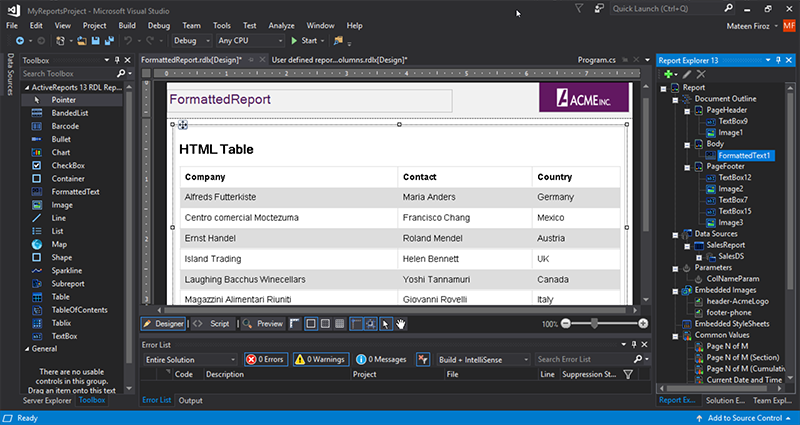800x425 pixels.
Task: Toggle the 0 Errors filter
Action: (x=266, y=360)
